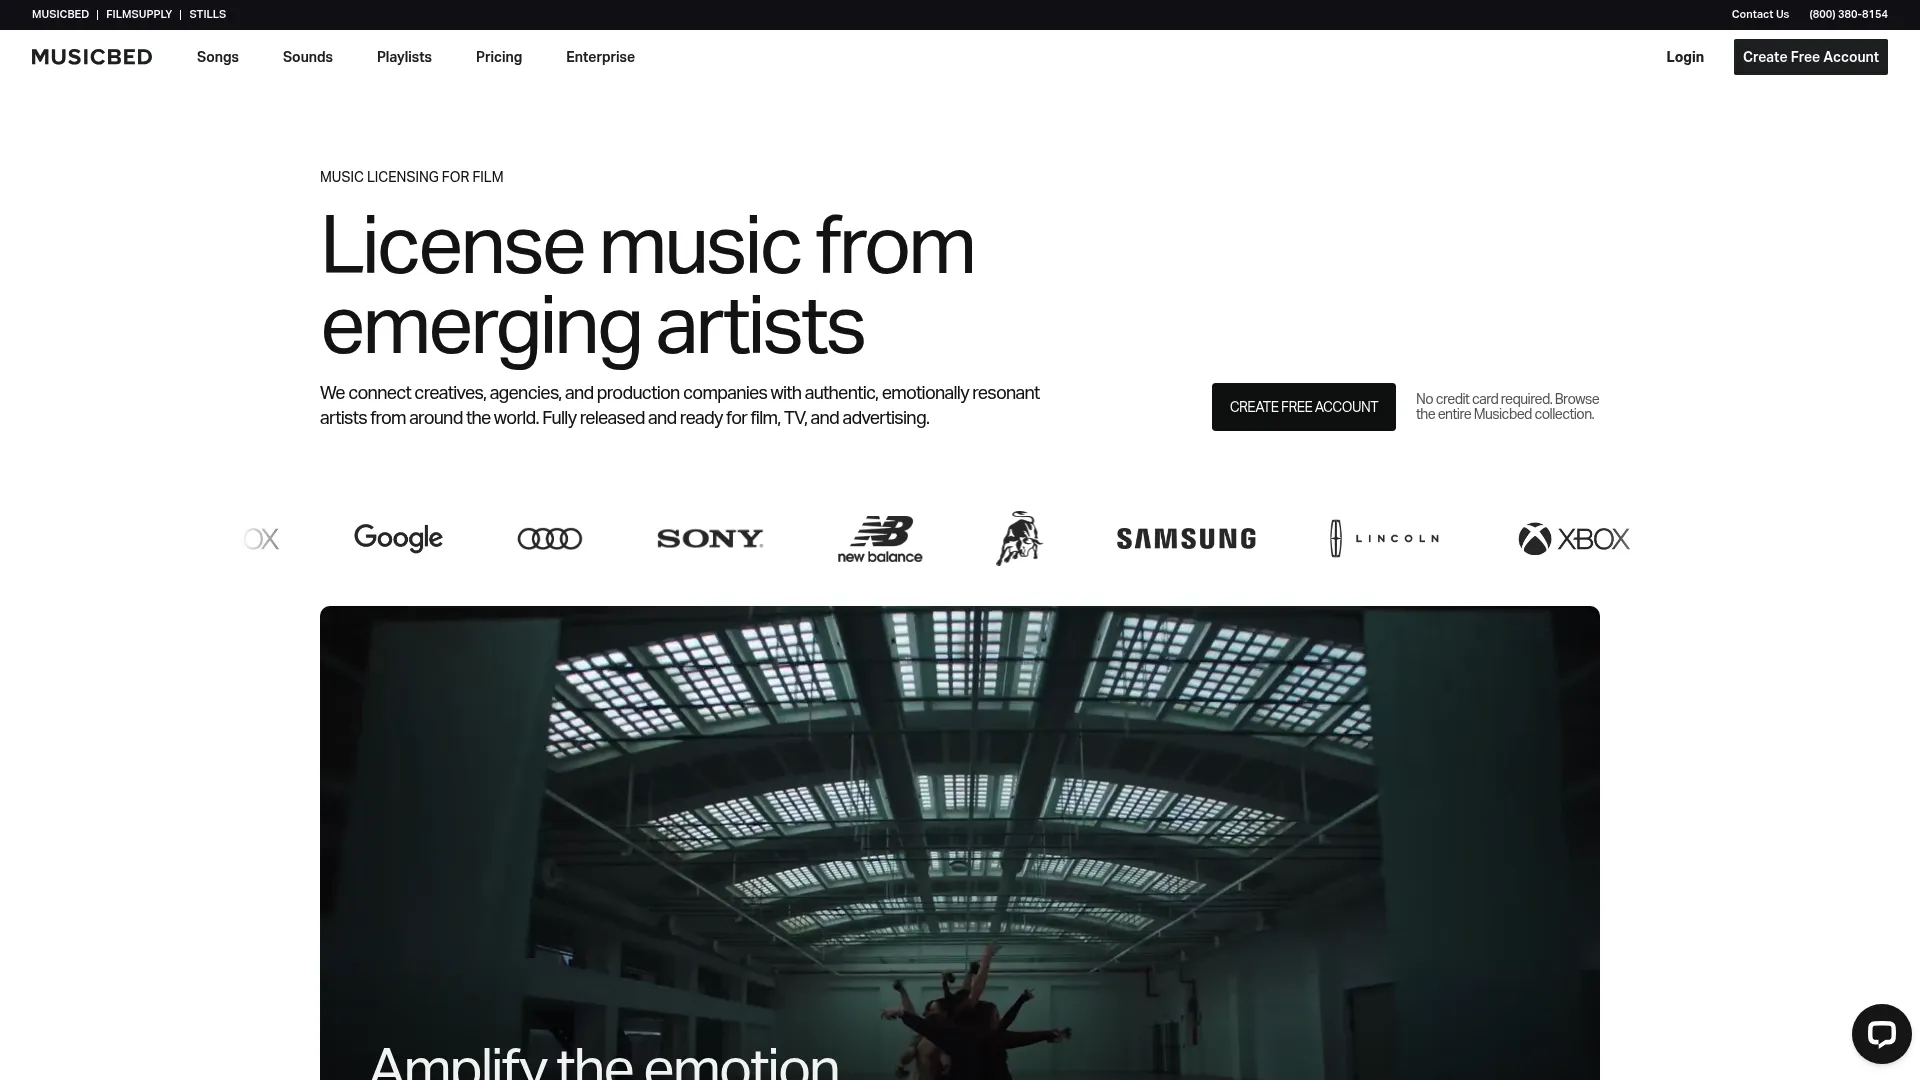Click the New Balance logo

[880, 539]
